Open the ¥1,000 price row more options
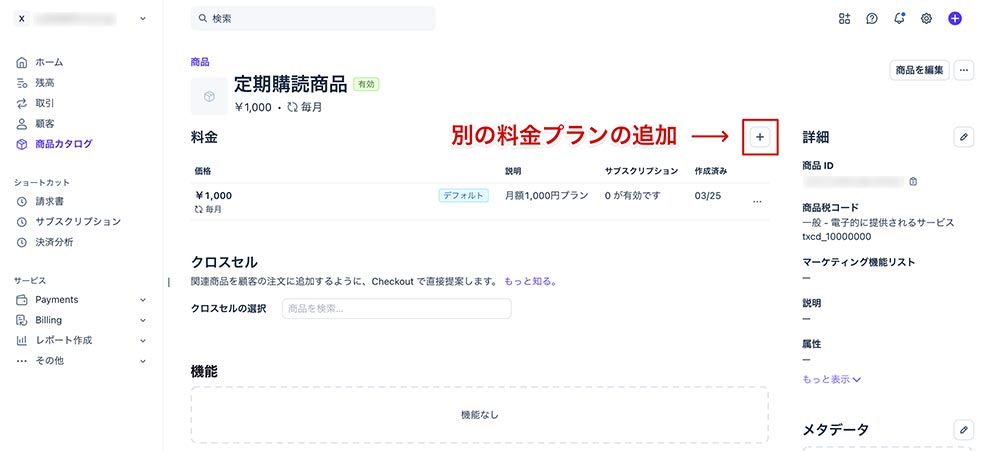 (757, 201)
